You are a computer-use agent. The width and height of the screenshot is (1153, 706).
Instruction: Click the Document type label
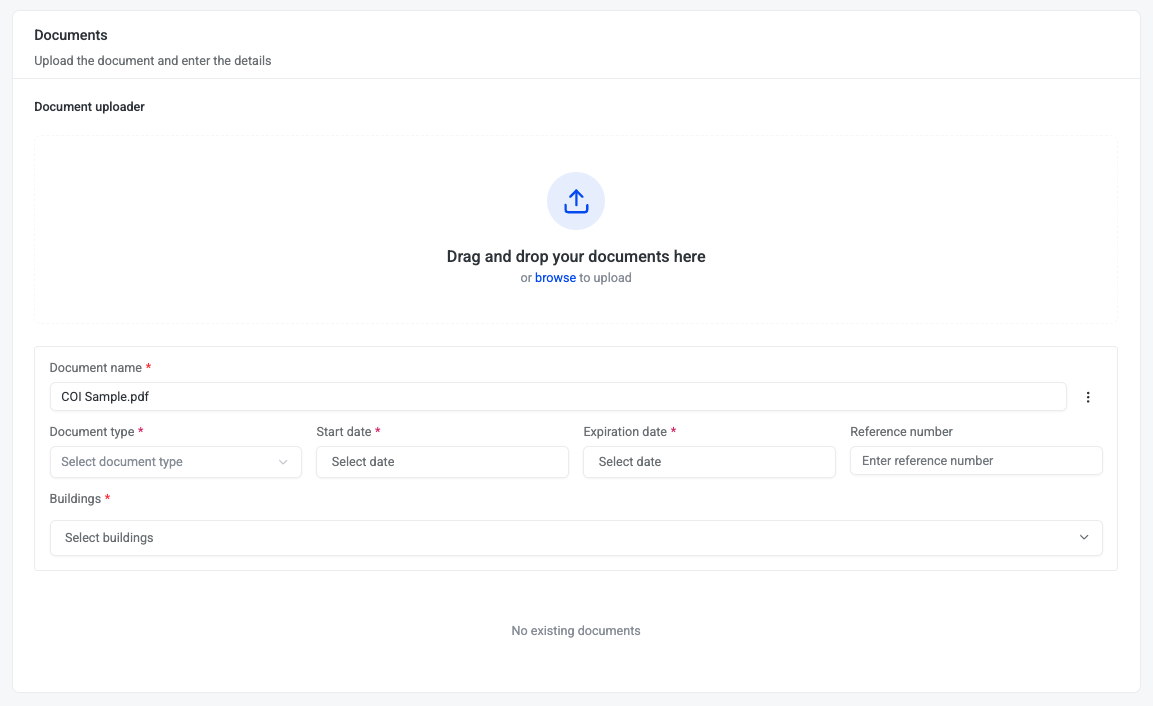(x=92, y=432)
